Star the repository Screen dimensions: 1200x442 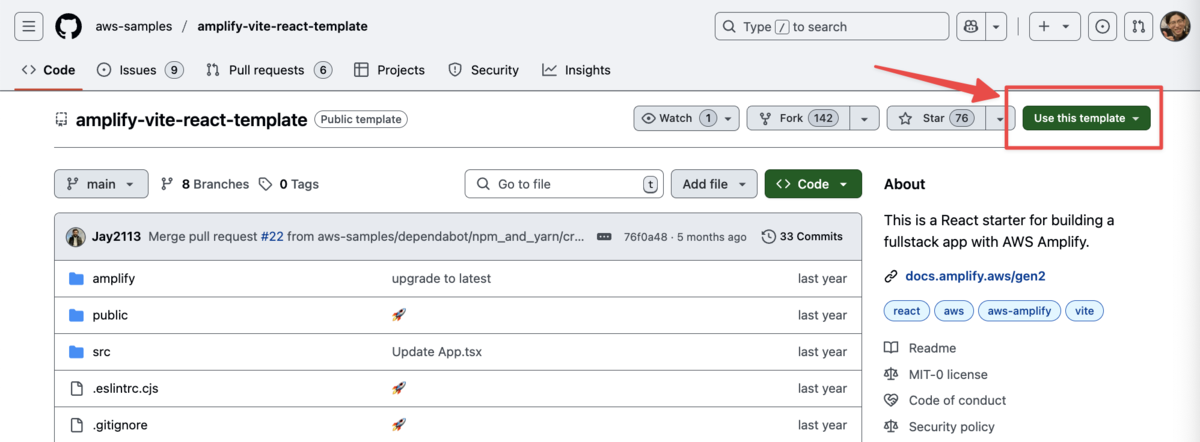pyautogui.click(x=935, y=118)
